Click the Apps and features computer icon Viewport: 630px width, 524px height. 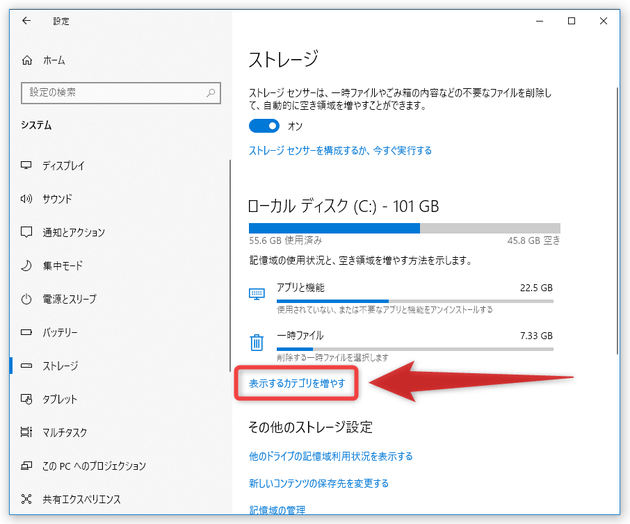pyautogui.click(x=257, y=294)
